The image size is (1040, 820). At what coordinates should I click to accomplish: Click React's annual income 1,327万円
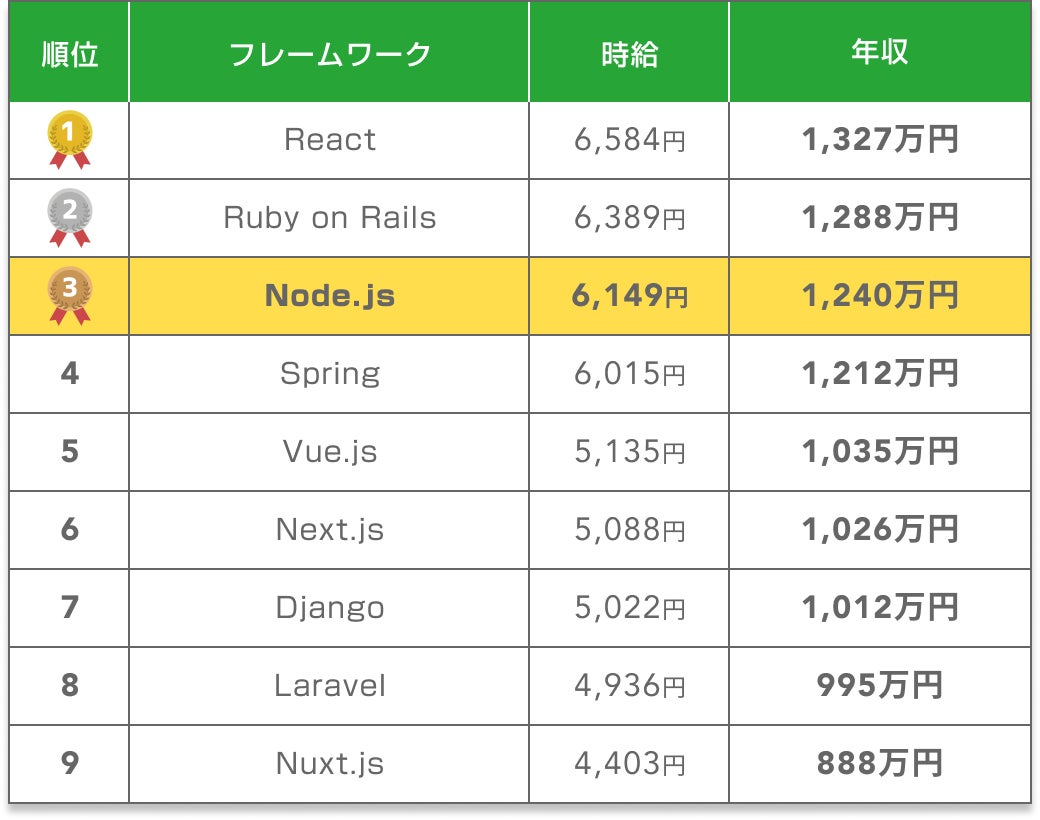coord(880,140)
